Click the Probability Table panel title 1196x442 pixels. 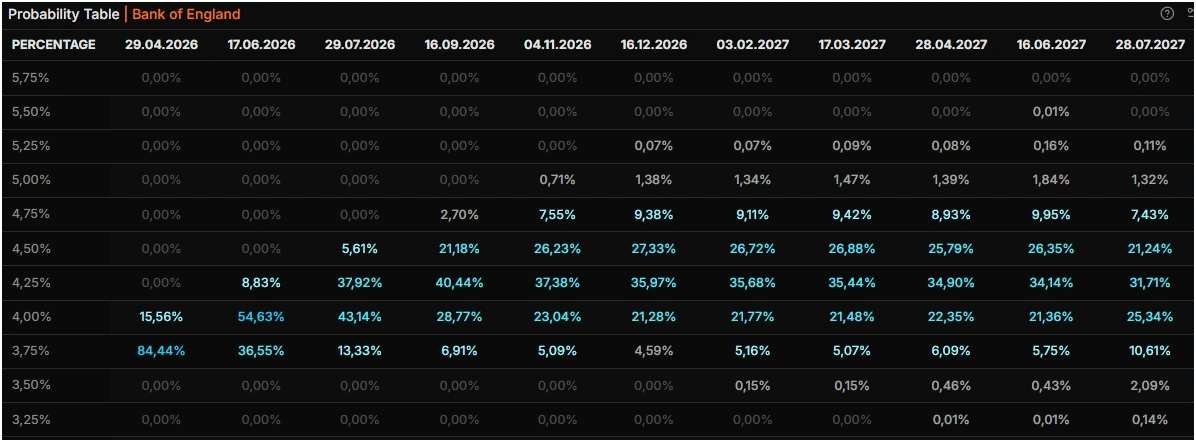click(x=63, y=15)
